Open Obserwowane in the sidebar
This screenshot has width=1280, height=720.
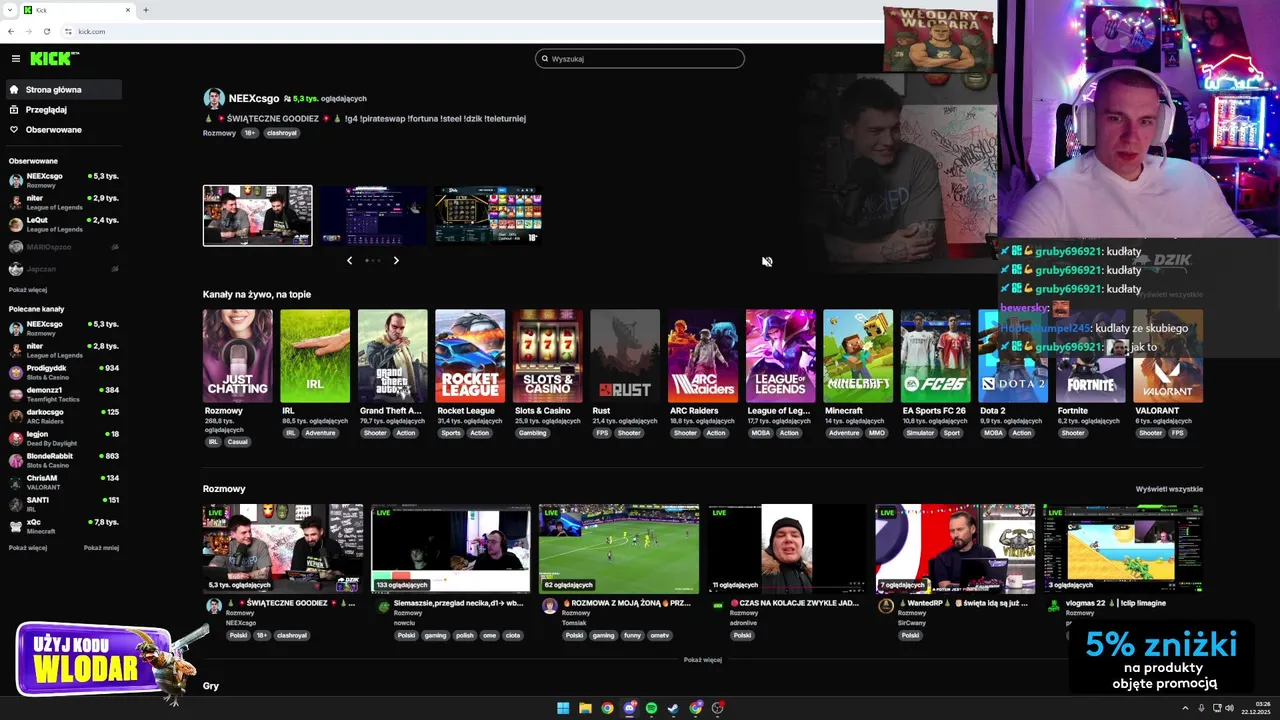point(64,130)
